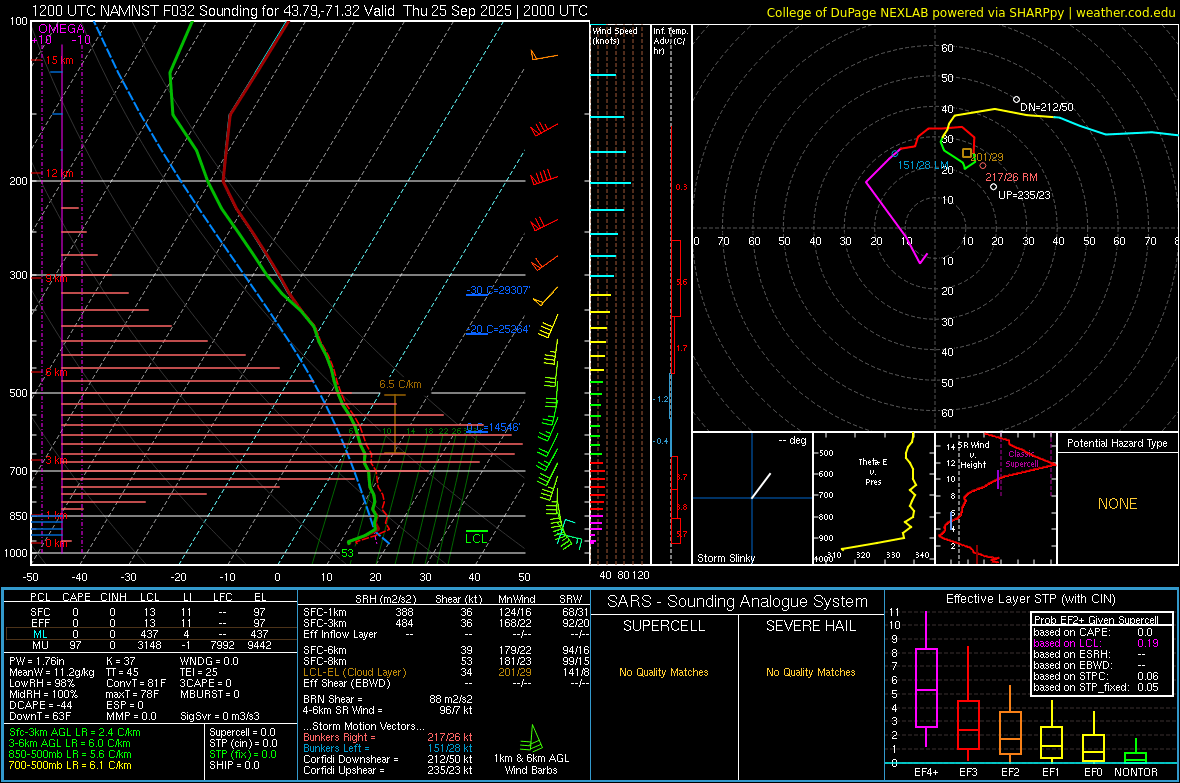
Task: Click the Corfidi Upshear line
Action: (388, 770)
